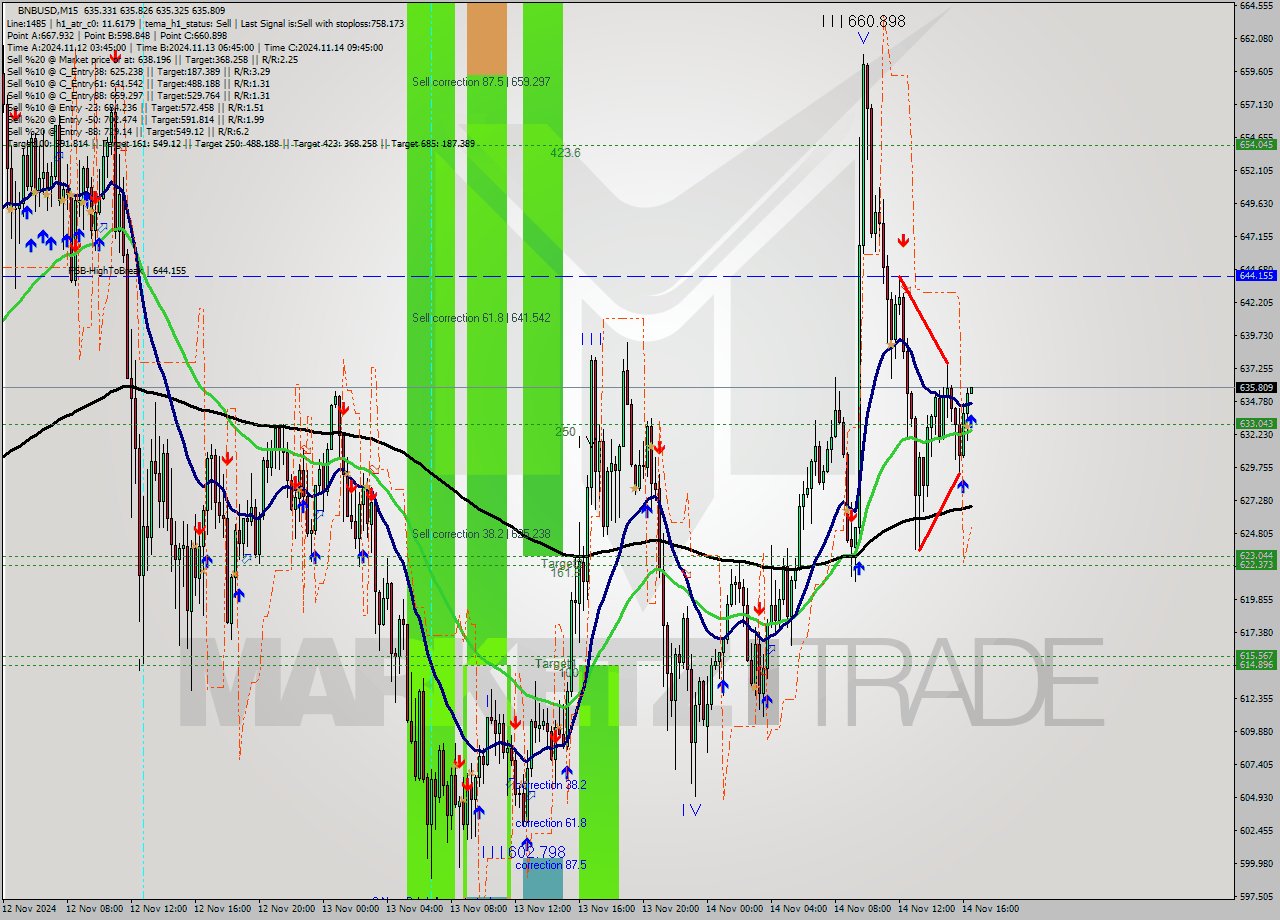
Task: Click the 662.080 price axis value
Action: point(1256,38)
